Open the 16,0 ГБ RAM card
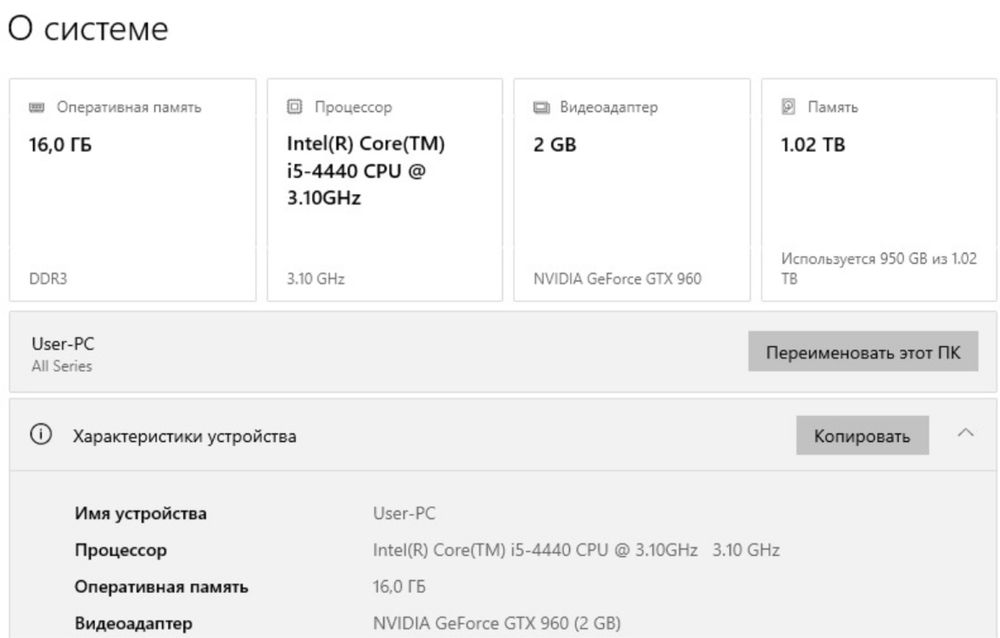 coord(132,190)
